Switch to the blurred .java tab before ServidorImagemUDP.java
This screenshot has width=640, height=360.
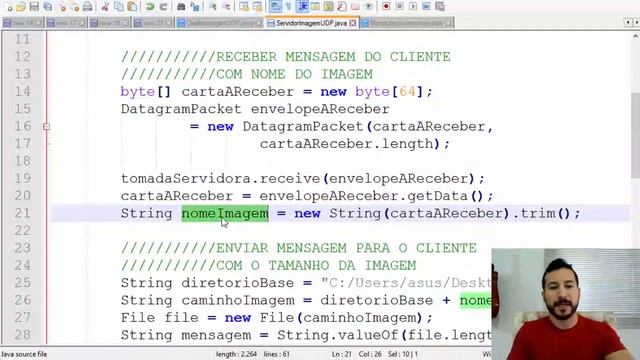pyautogui.click(x=220, y=23)
